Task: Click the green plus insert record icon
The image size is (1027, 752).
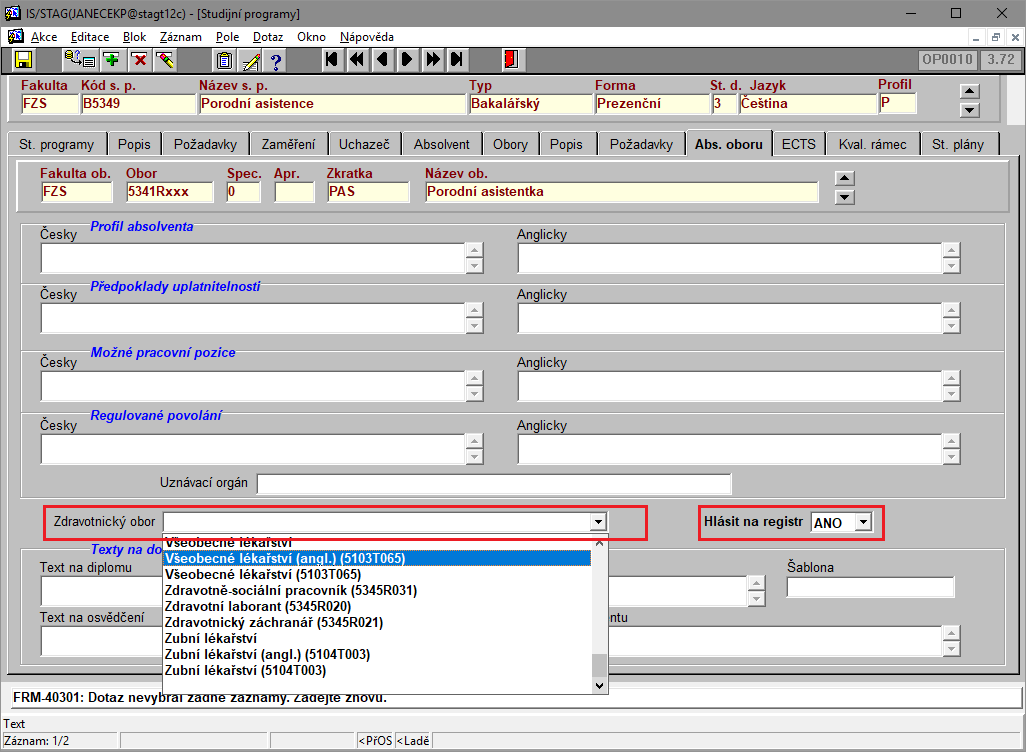Action: (113, 60)
